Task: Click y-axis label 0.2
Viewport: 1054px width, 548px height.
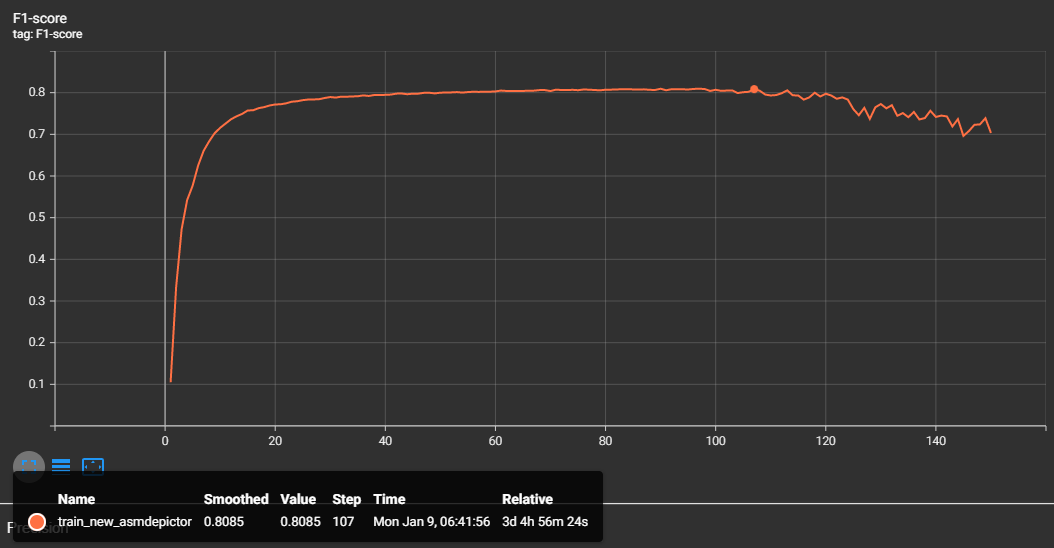Action: pos(37,342)
